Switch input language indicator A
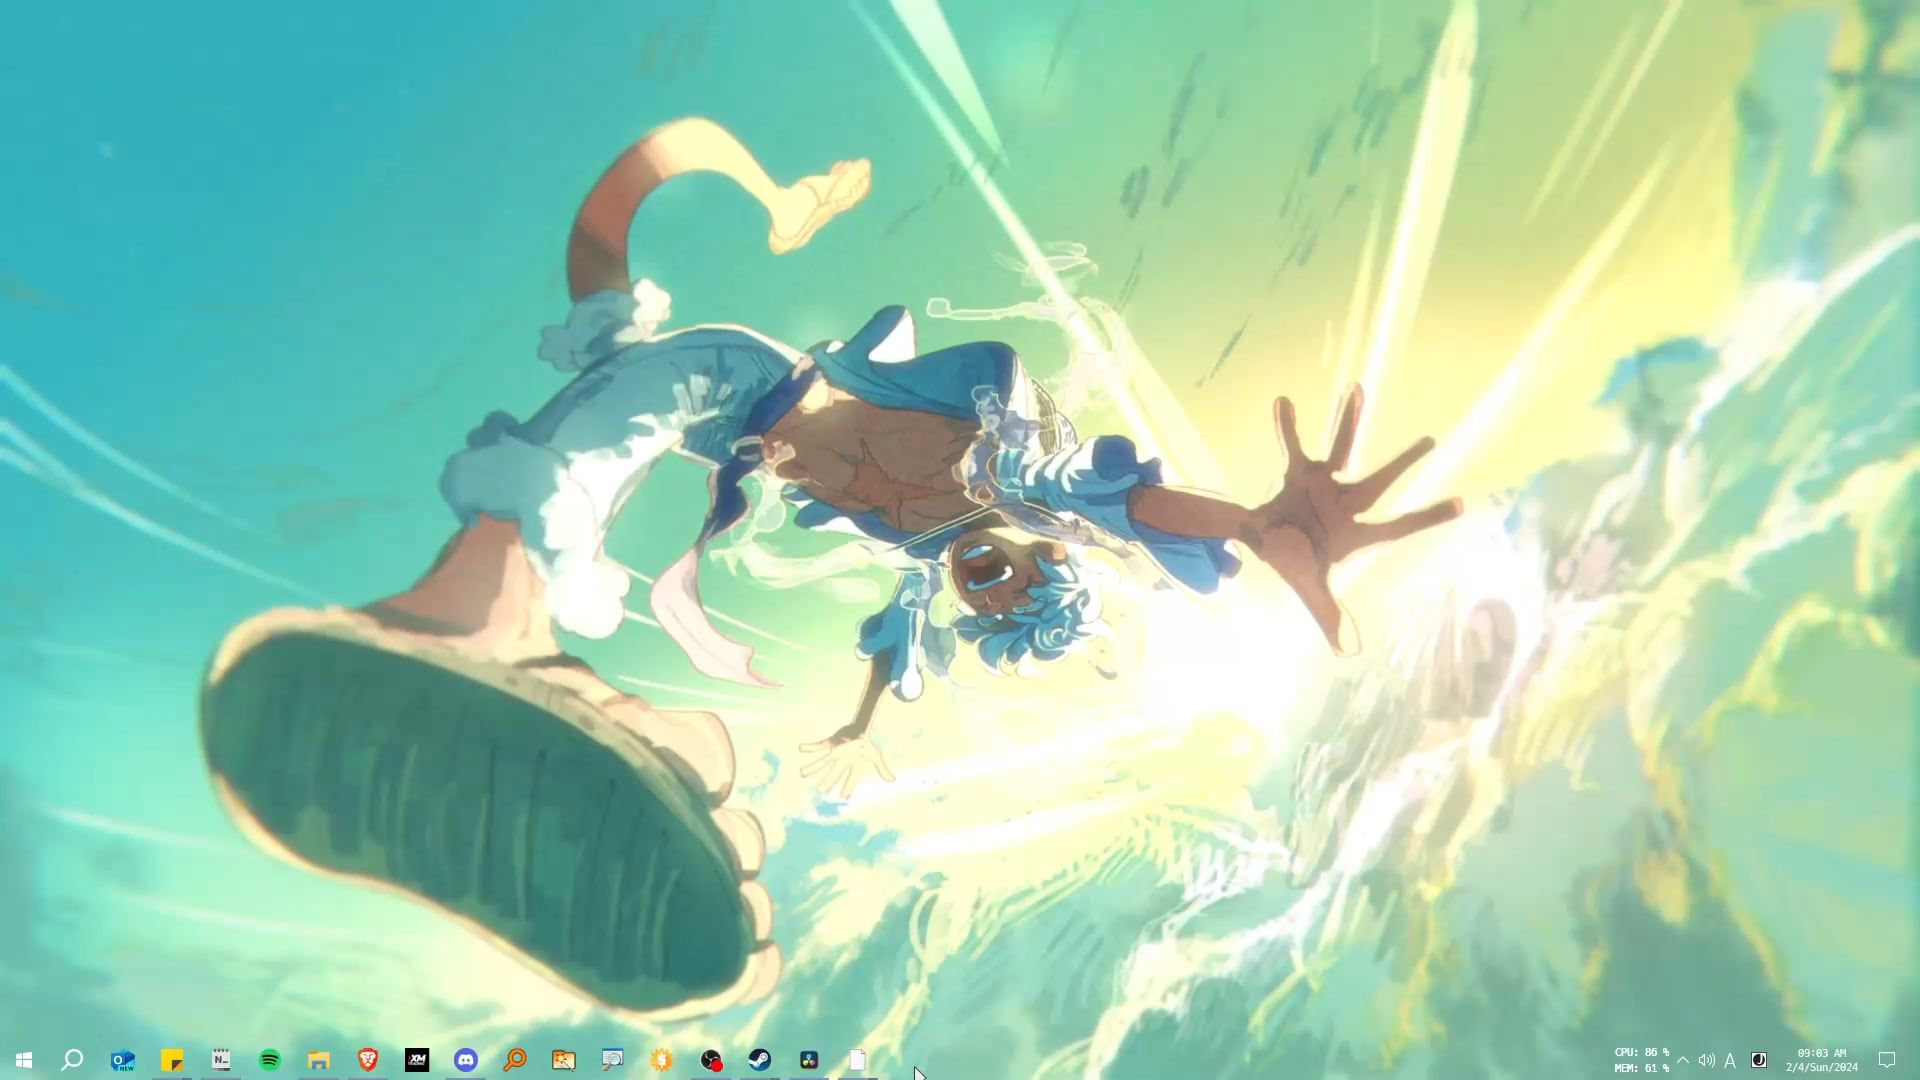Screen dimensions: 1920x1080 point(1730,1060)
